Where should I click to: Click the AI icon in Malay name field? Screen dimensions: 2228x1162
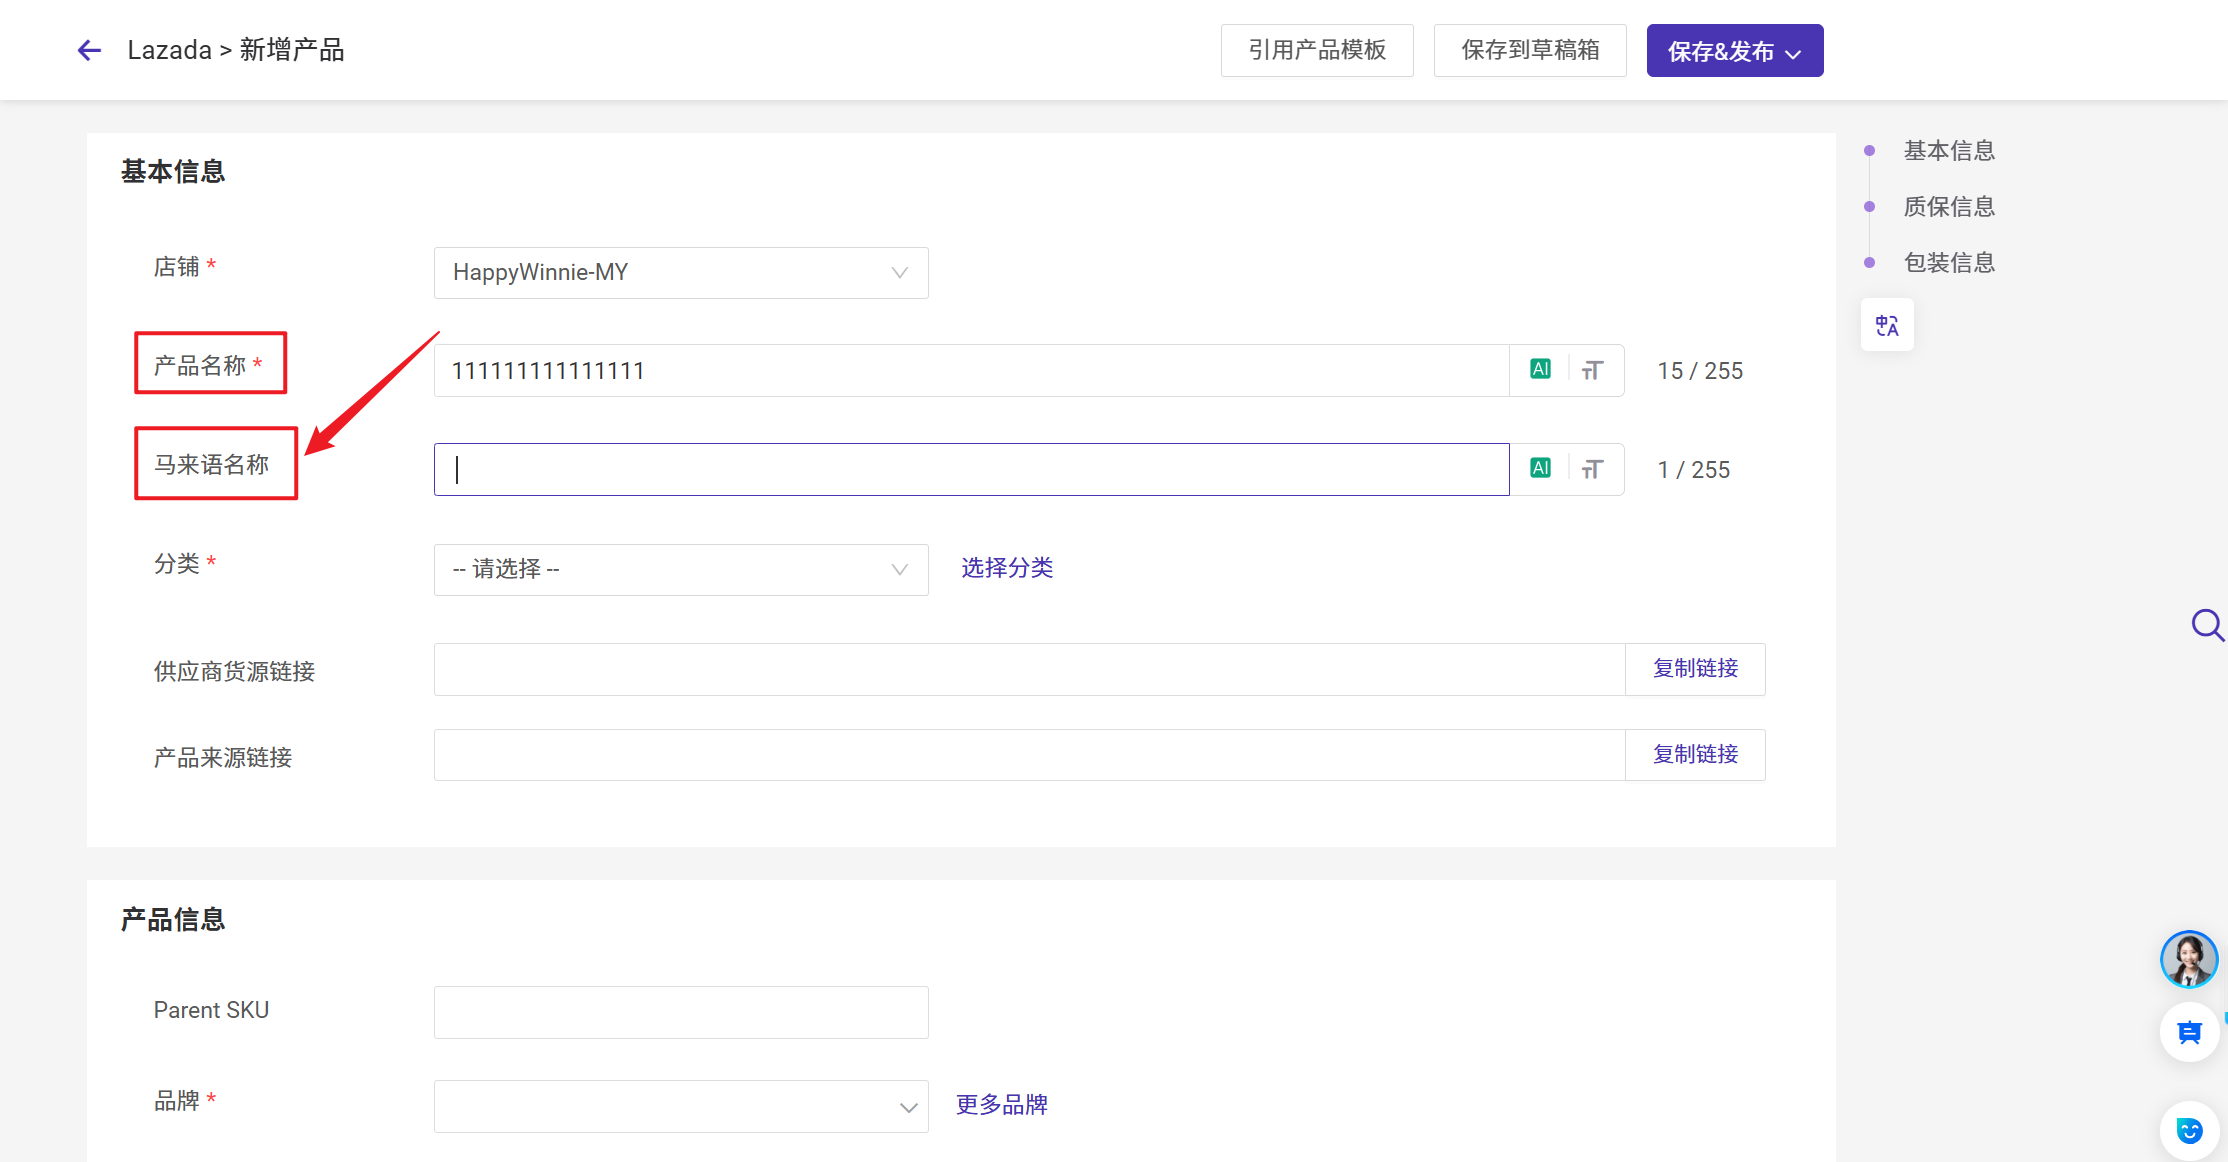[x=1540, y=468]
